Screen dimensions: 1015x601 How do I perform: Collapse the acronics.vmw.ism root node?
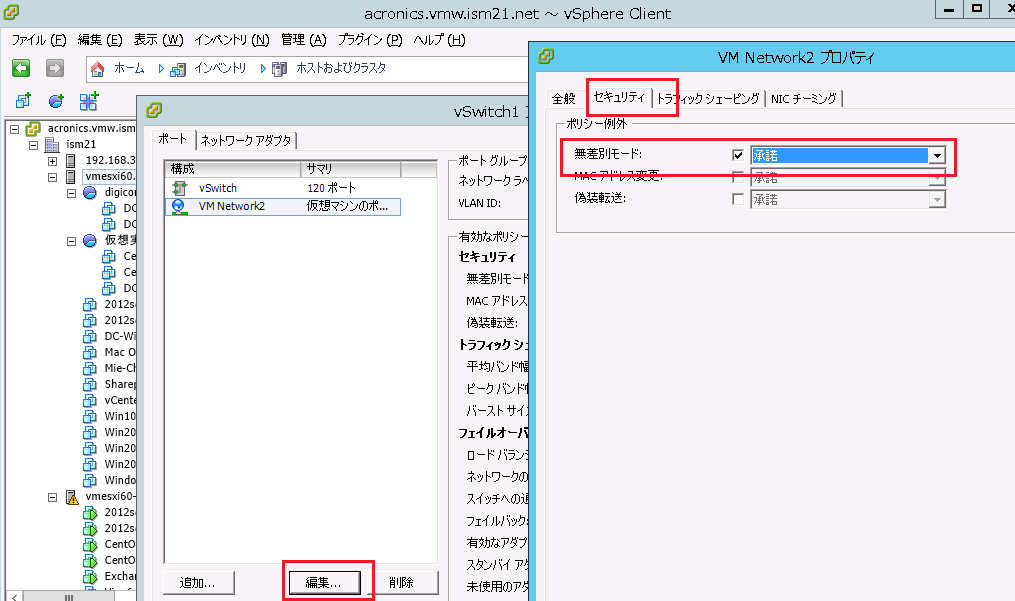click(14, 129)
